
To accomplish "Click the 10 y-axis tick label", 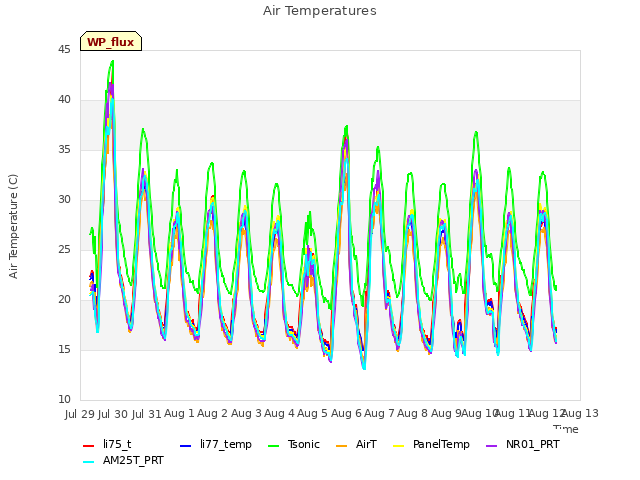I will point(64,400).
